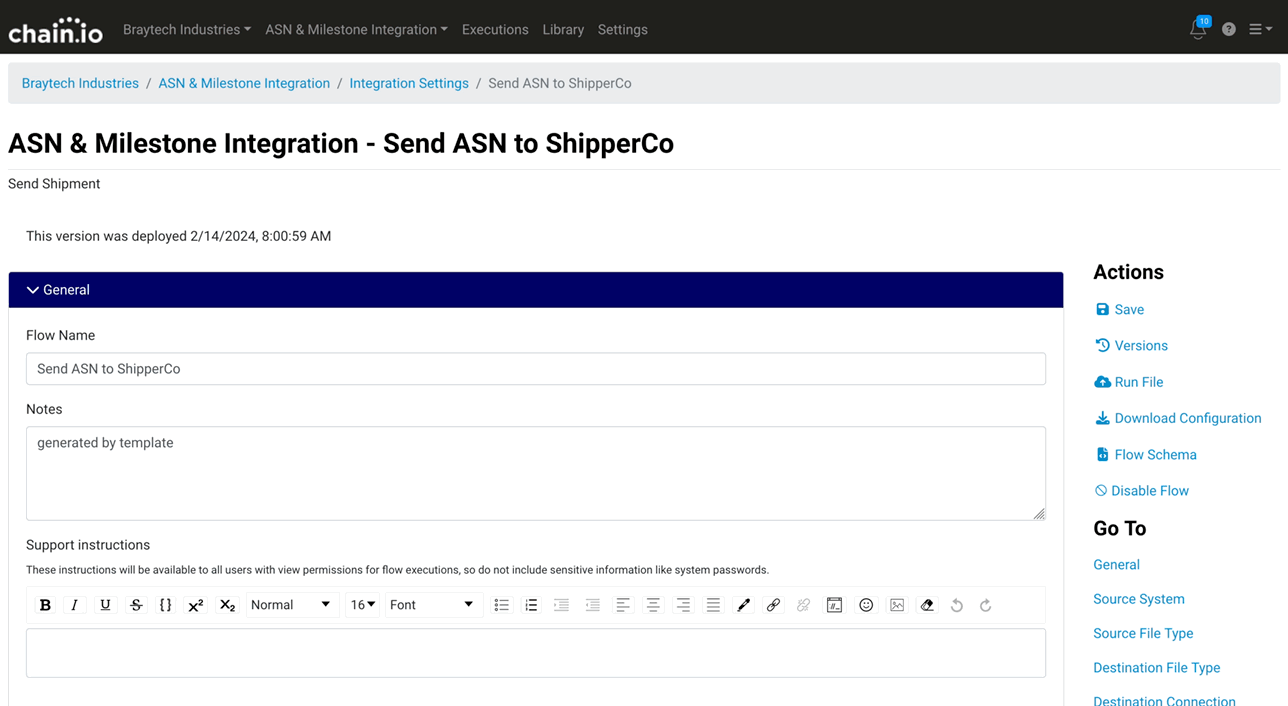This screenshot has height=706, width=1288.
Task: Insert a link with the chain icon
Action: click(773, 605)
